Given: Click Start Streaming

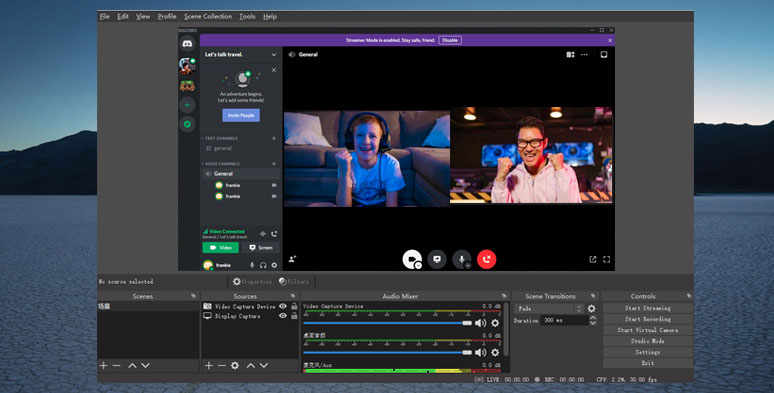Looking at the screenshot, I should [648, 308].
